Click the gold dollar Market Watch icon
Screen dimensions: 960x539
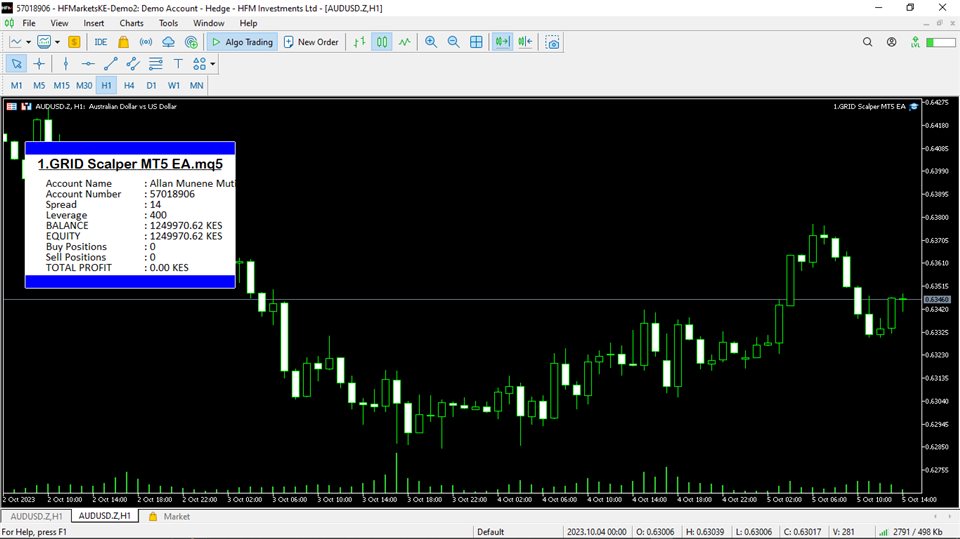point(74,42)
